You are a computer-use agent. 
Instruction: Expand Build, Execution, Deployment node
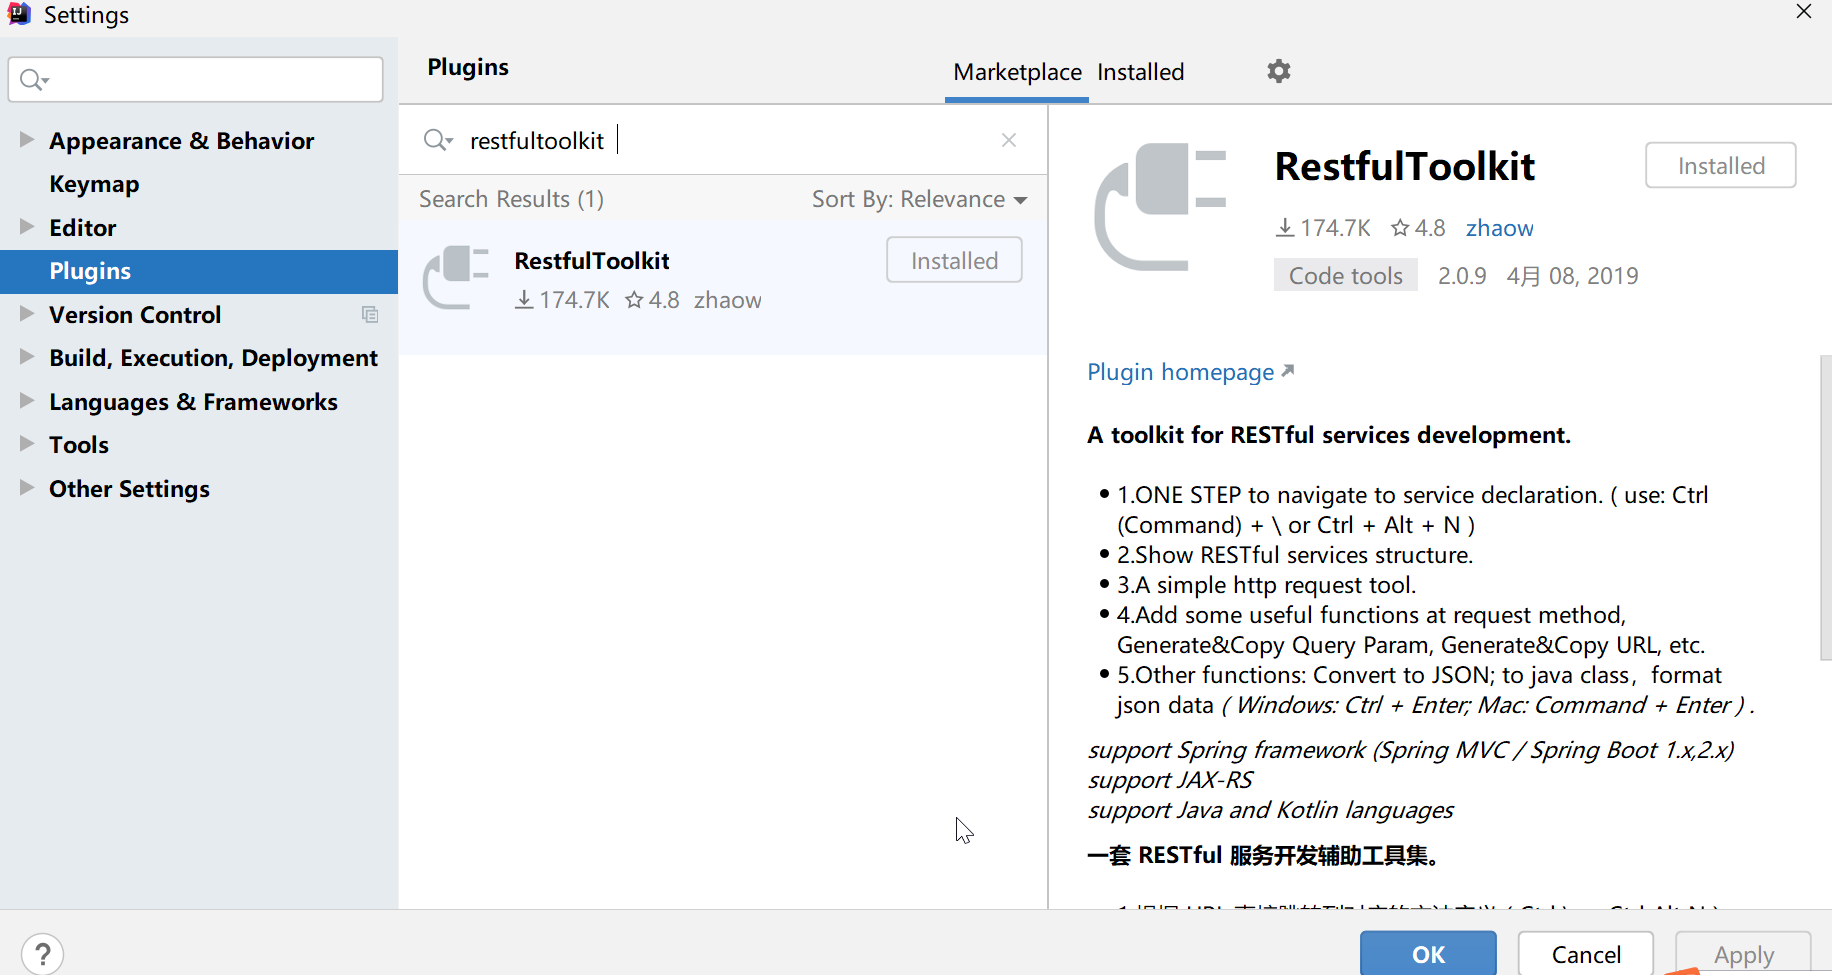[27, 357]
